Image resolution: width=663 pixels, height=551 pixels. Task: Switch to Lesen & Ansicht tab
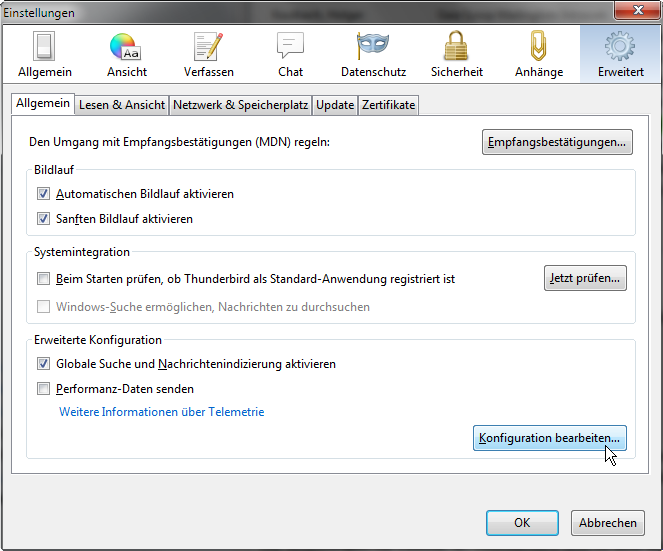(x=122, y=105)
